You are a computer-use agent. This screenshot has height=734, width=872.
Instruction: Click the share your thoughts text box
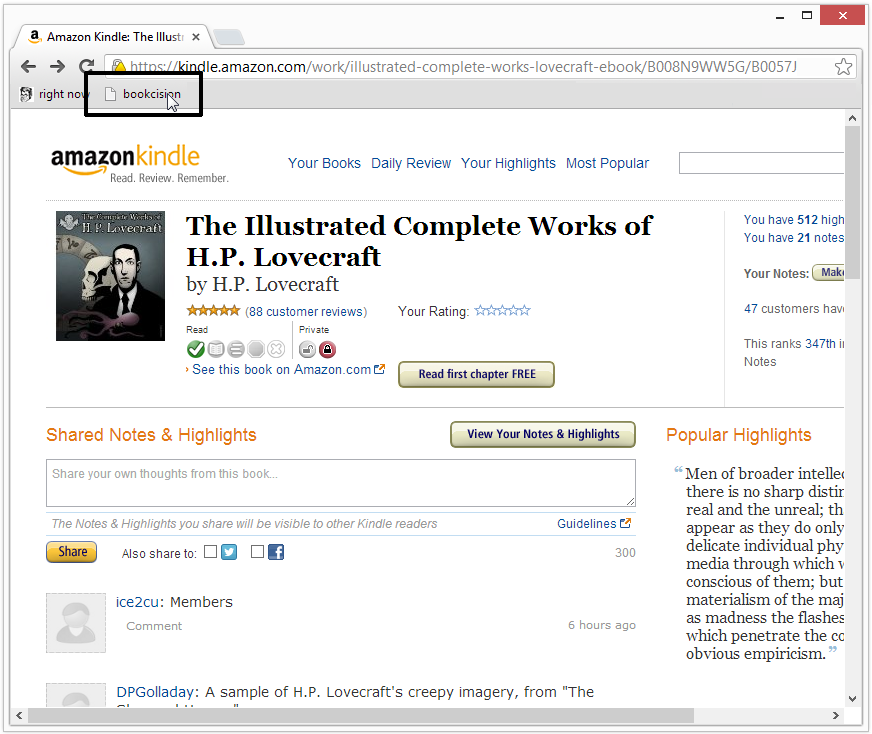(341, 483)
